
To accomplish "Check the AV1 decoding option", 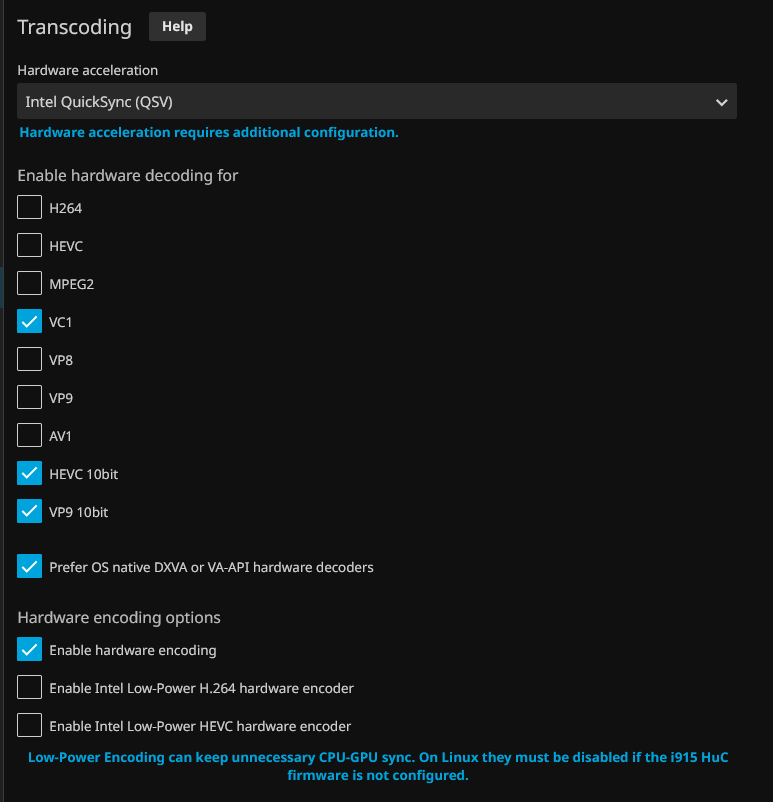I will point(30,436).
